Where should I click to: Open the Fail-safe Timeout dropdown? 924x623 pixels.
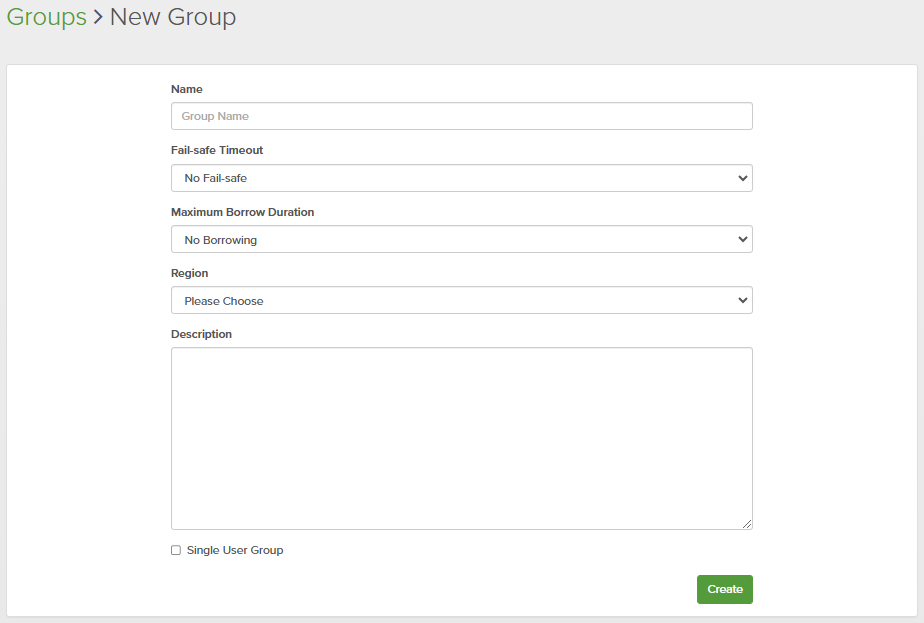tap(461, 178)
